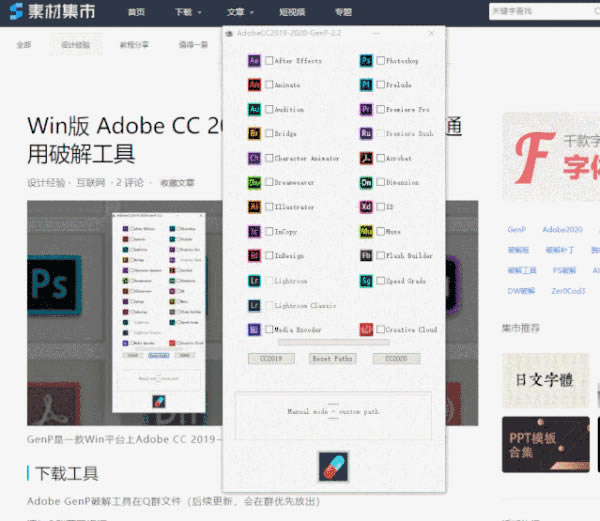Open the Zer0Cod3 tag link
600x521 pixels.
[x=568, y=291]
